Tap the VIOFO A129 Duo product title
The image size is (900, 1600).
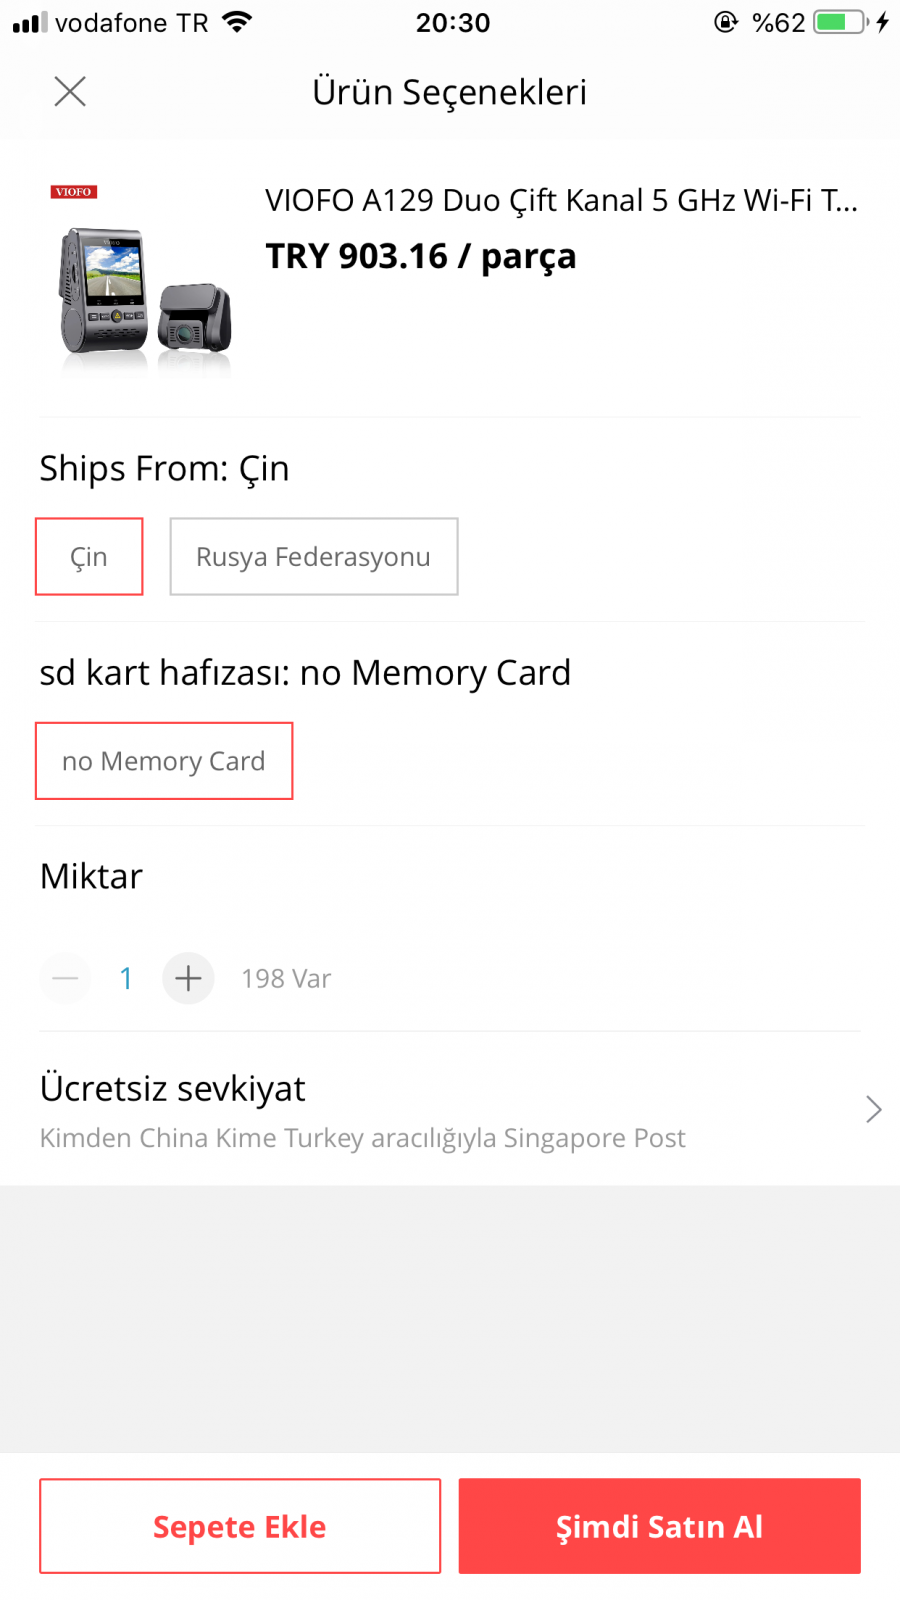tap(560, 201)
